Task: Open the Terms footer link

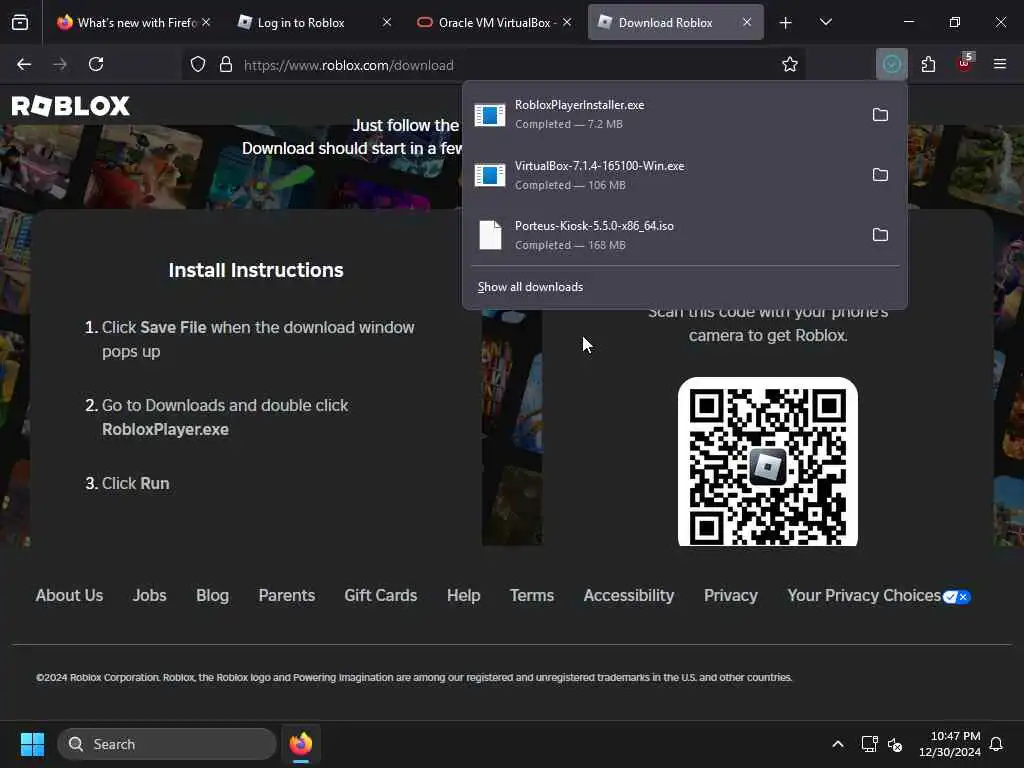Action: pos(532,596)
